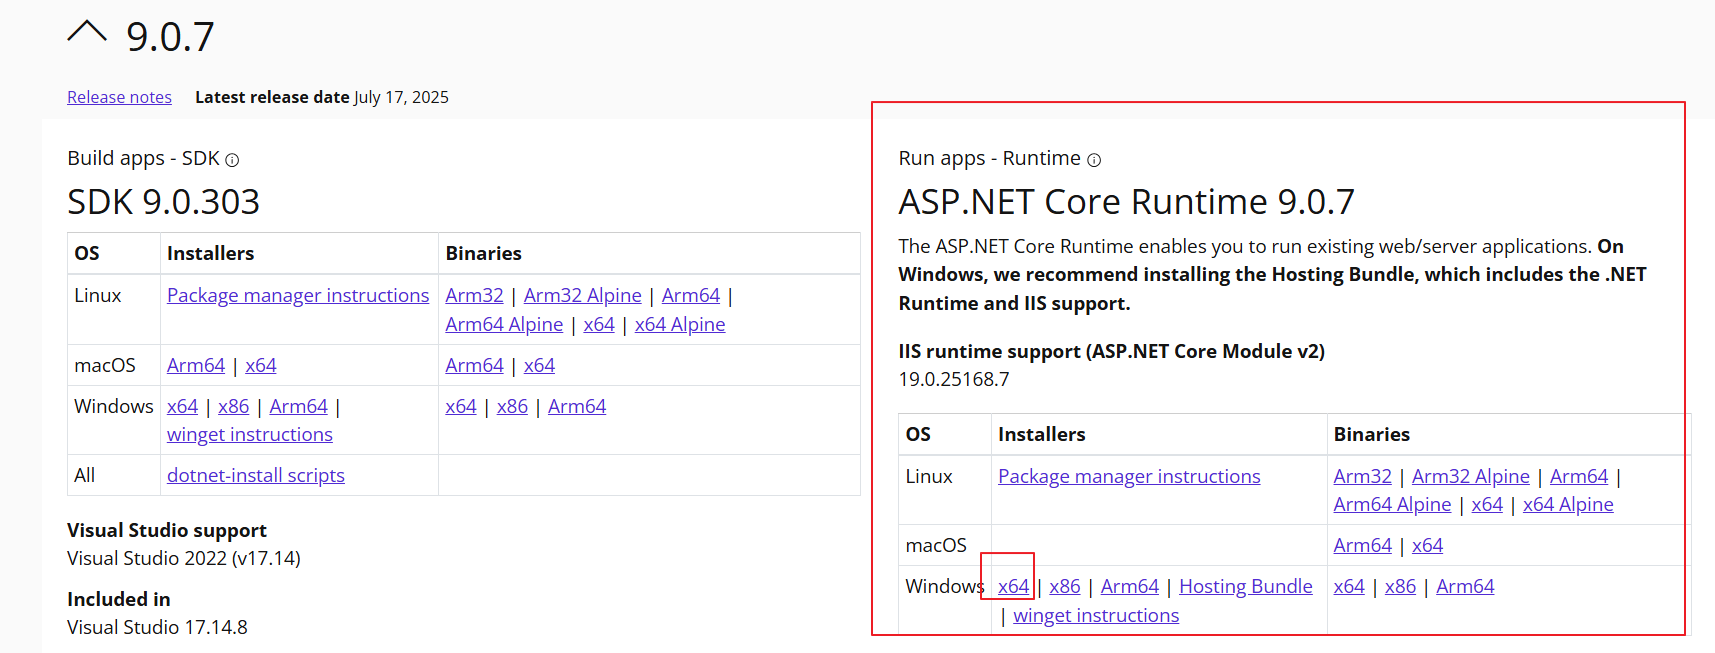
Task: Download SDK macOS x64 binary
Action: 539,365
